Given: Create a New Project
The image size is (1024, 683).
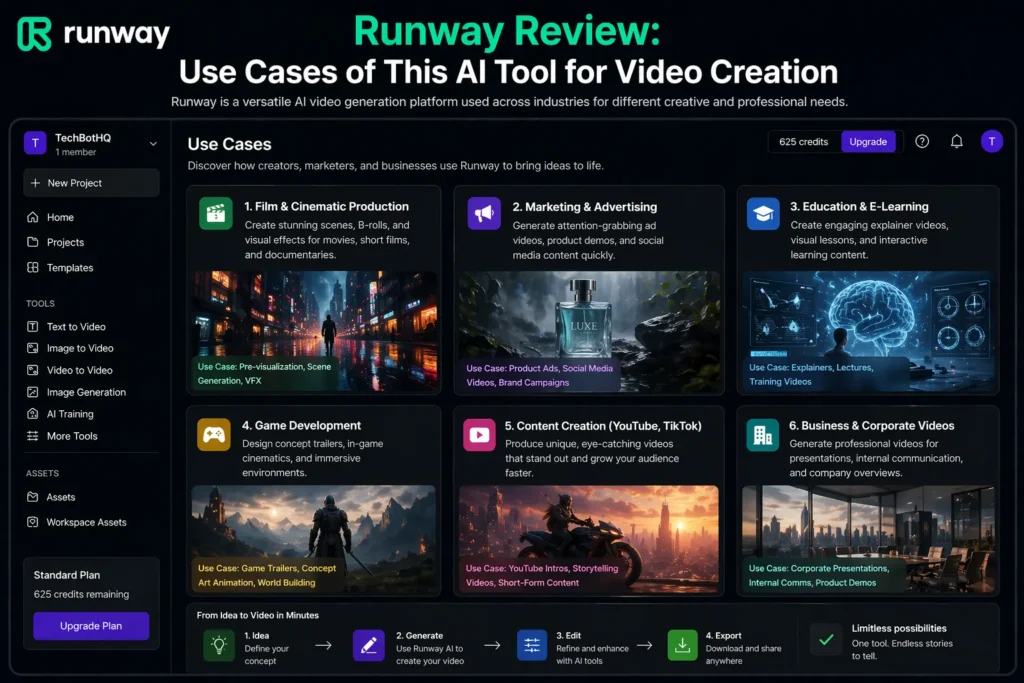Looking at the screenshot, I should (x=91, y=183).
